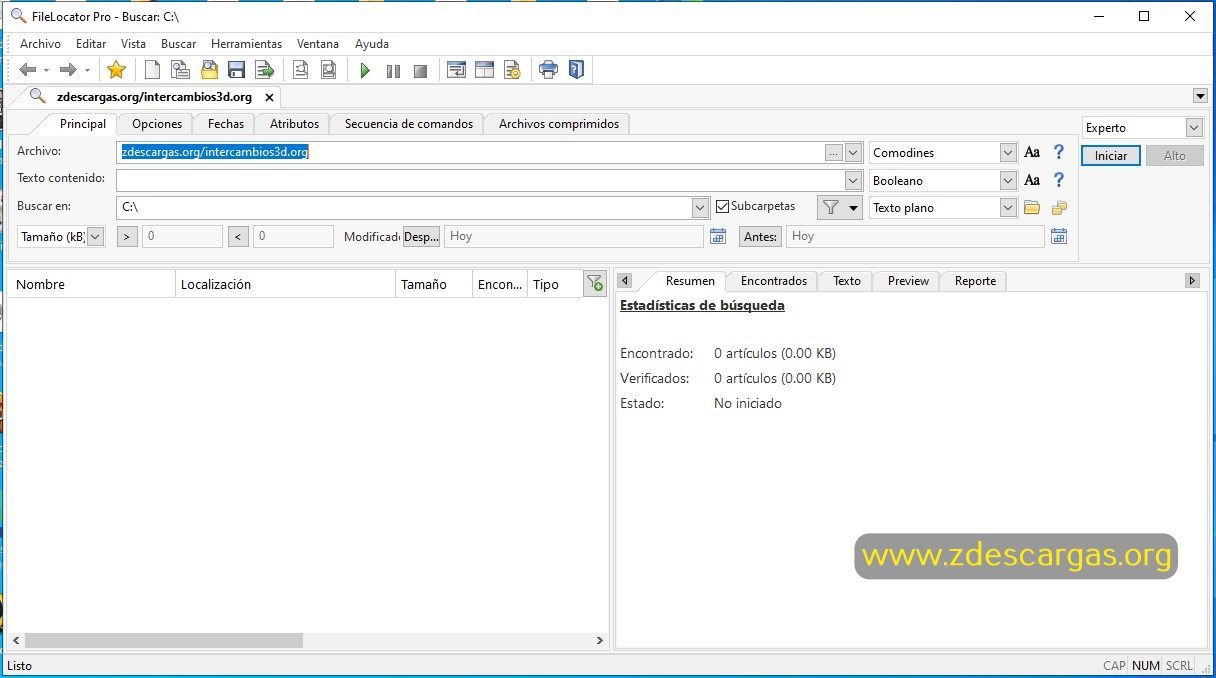Viewport: 1216px width, 678px height.
Task: Click the results filter icon with green plus
Action: (x=594, y=284)
